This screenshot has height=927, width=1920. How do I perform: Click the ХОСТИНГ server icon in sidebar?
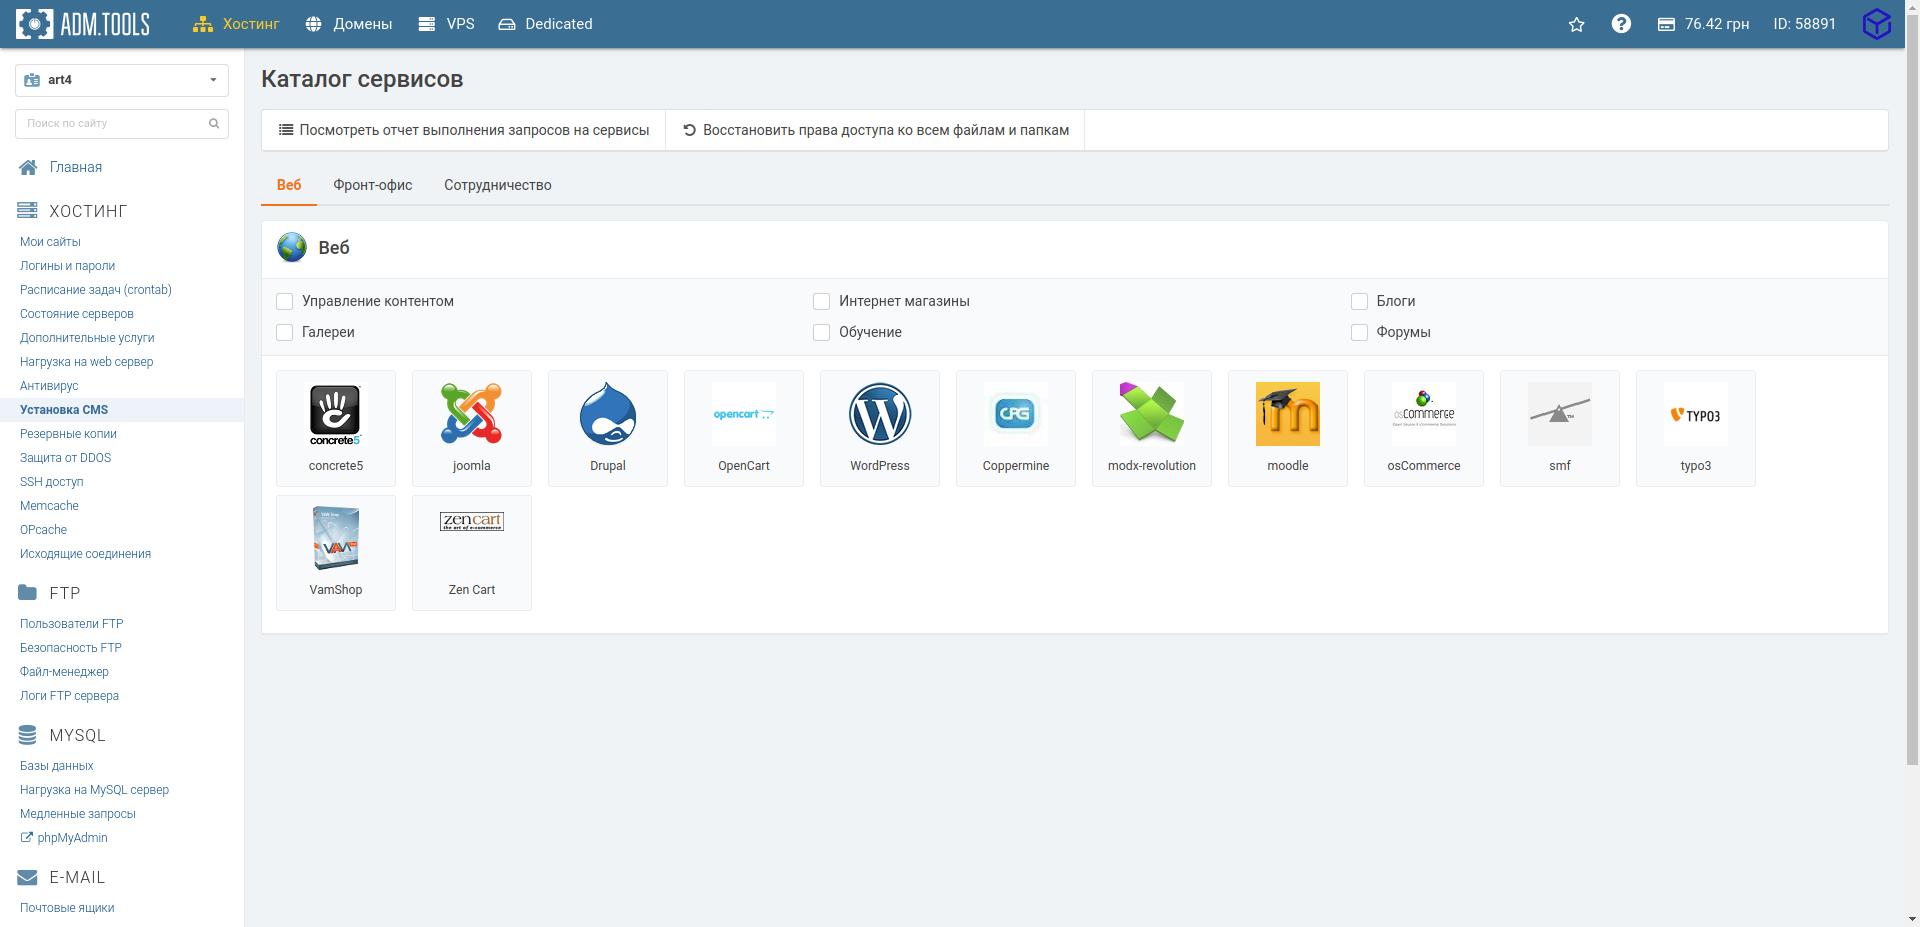click(x=28, y=211)
